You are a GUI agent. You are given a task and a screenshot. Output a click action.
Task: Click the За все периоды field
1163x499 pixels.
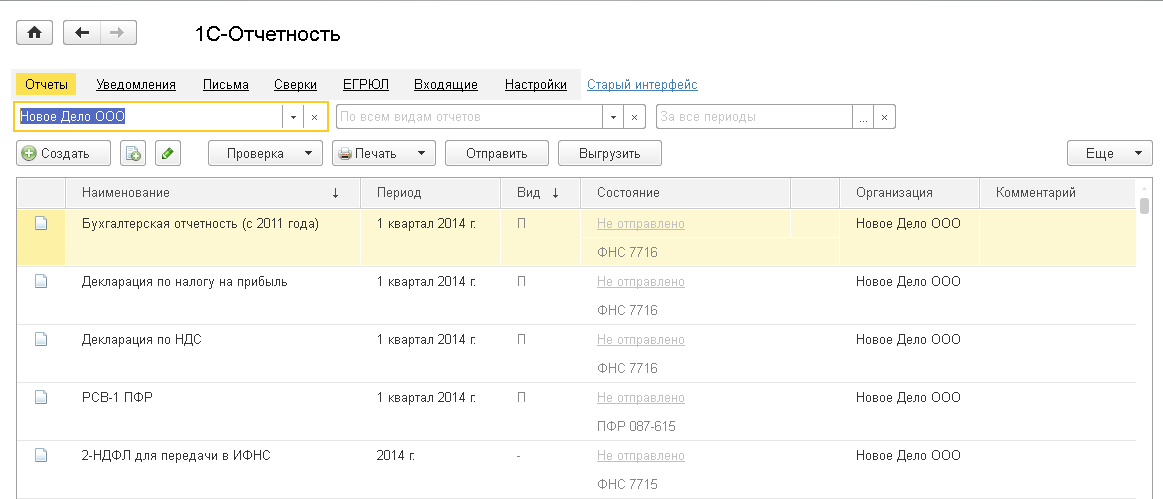point(754,117)
